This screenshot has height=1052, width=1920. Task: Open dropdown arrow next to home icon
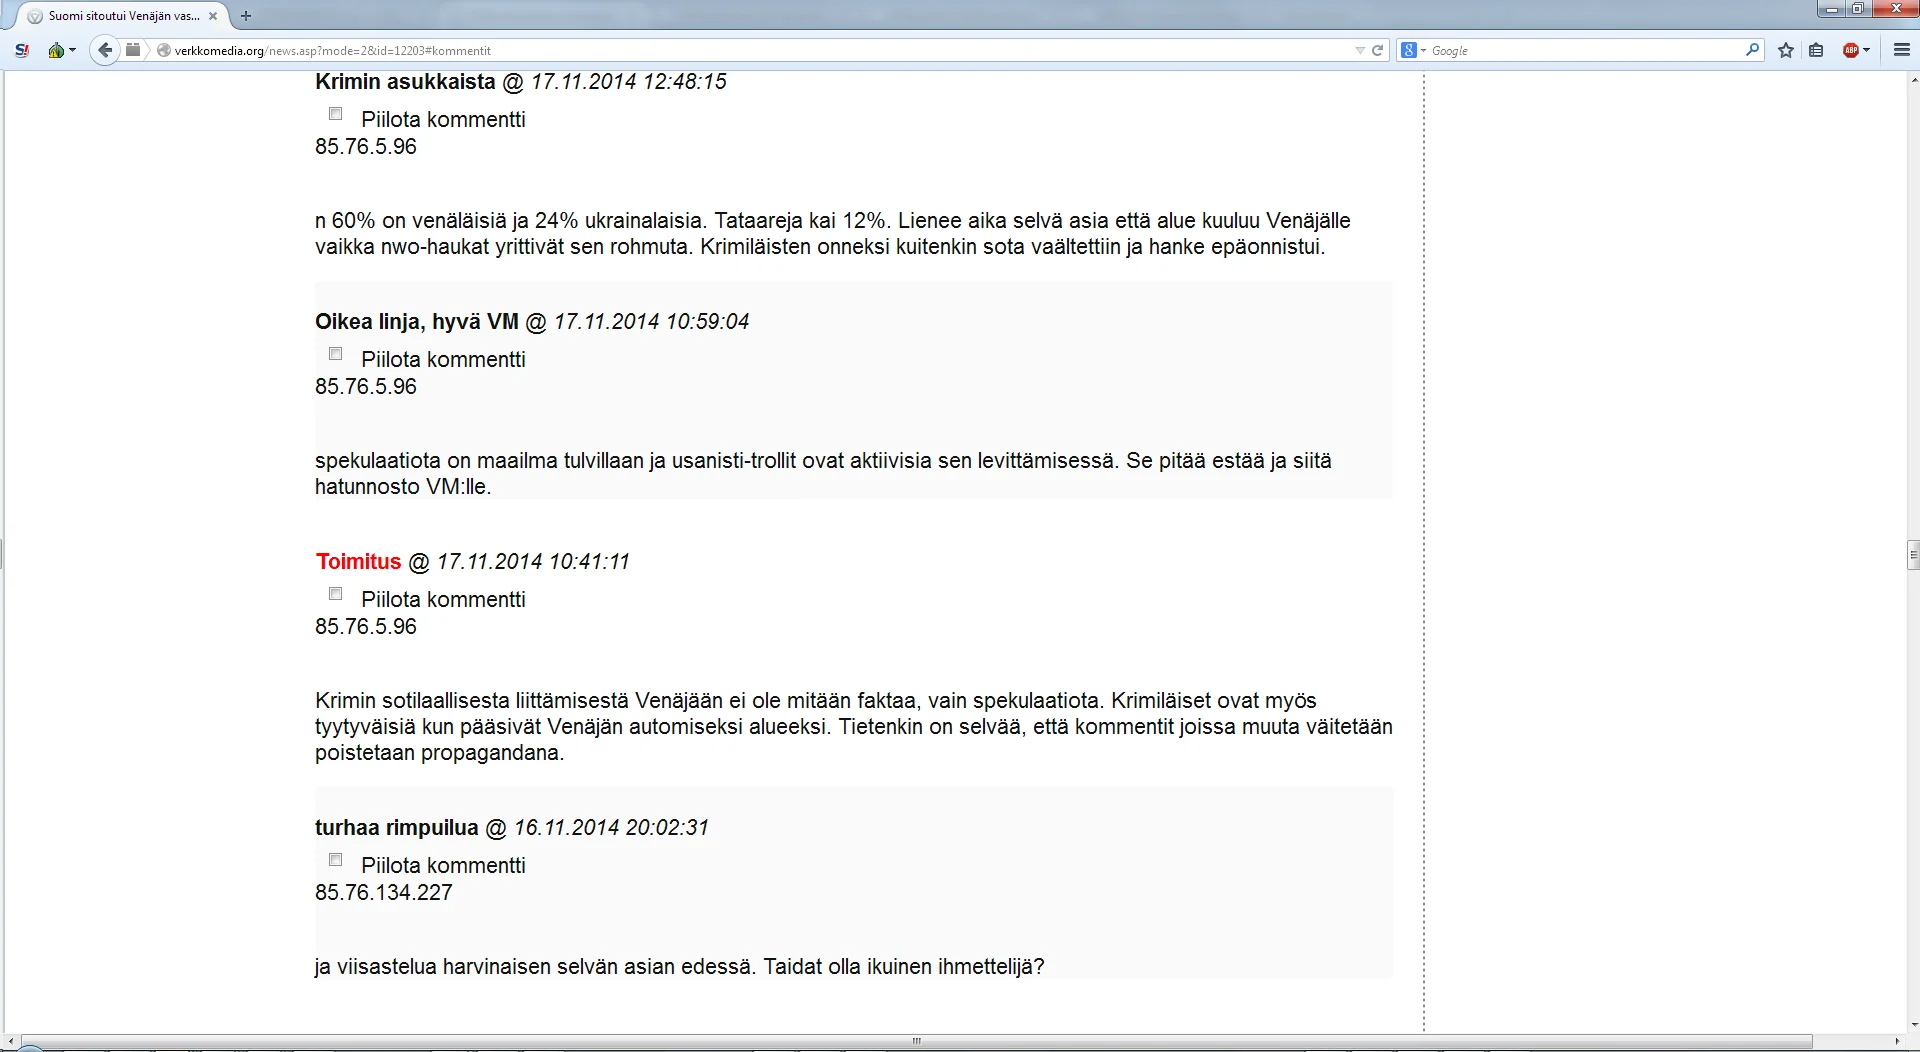click(x=72, y=50)
